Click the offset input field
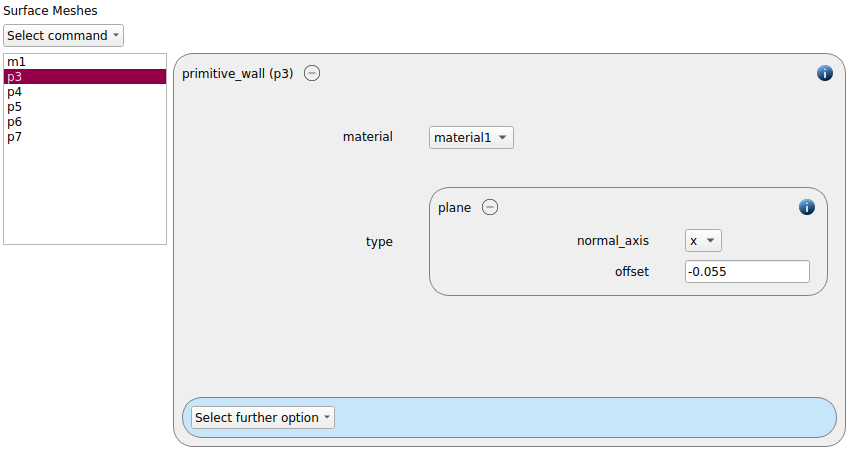This screenshot has width=850, height=449. 747,272
